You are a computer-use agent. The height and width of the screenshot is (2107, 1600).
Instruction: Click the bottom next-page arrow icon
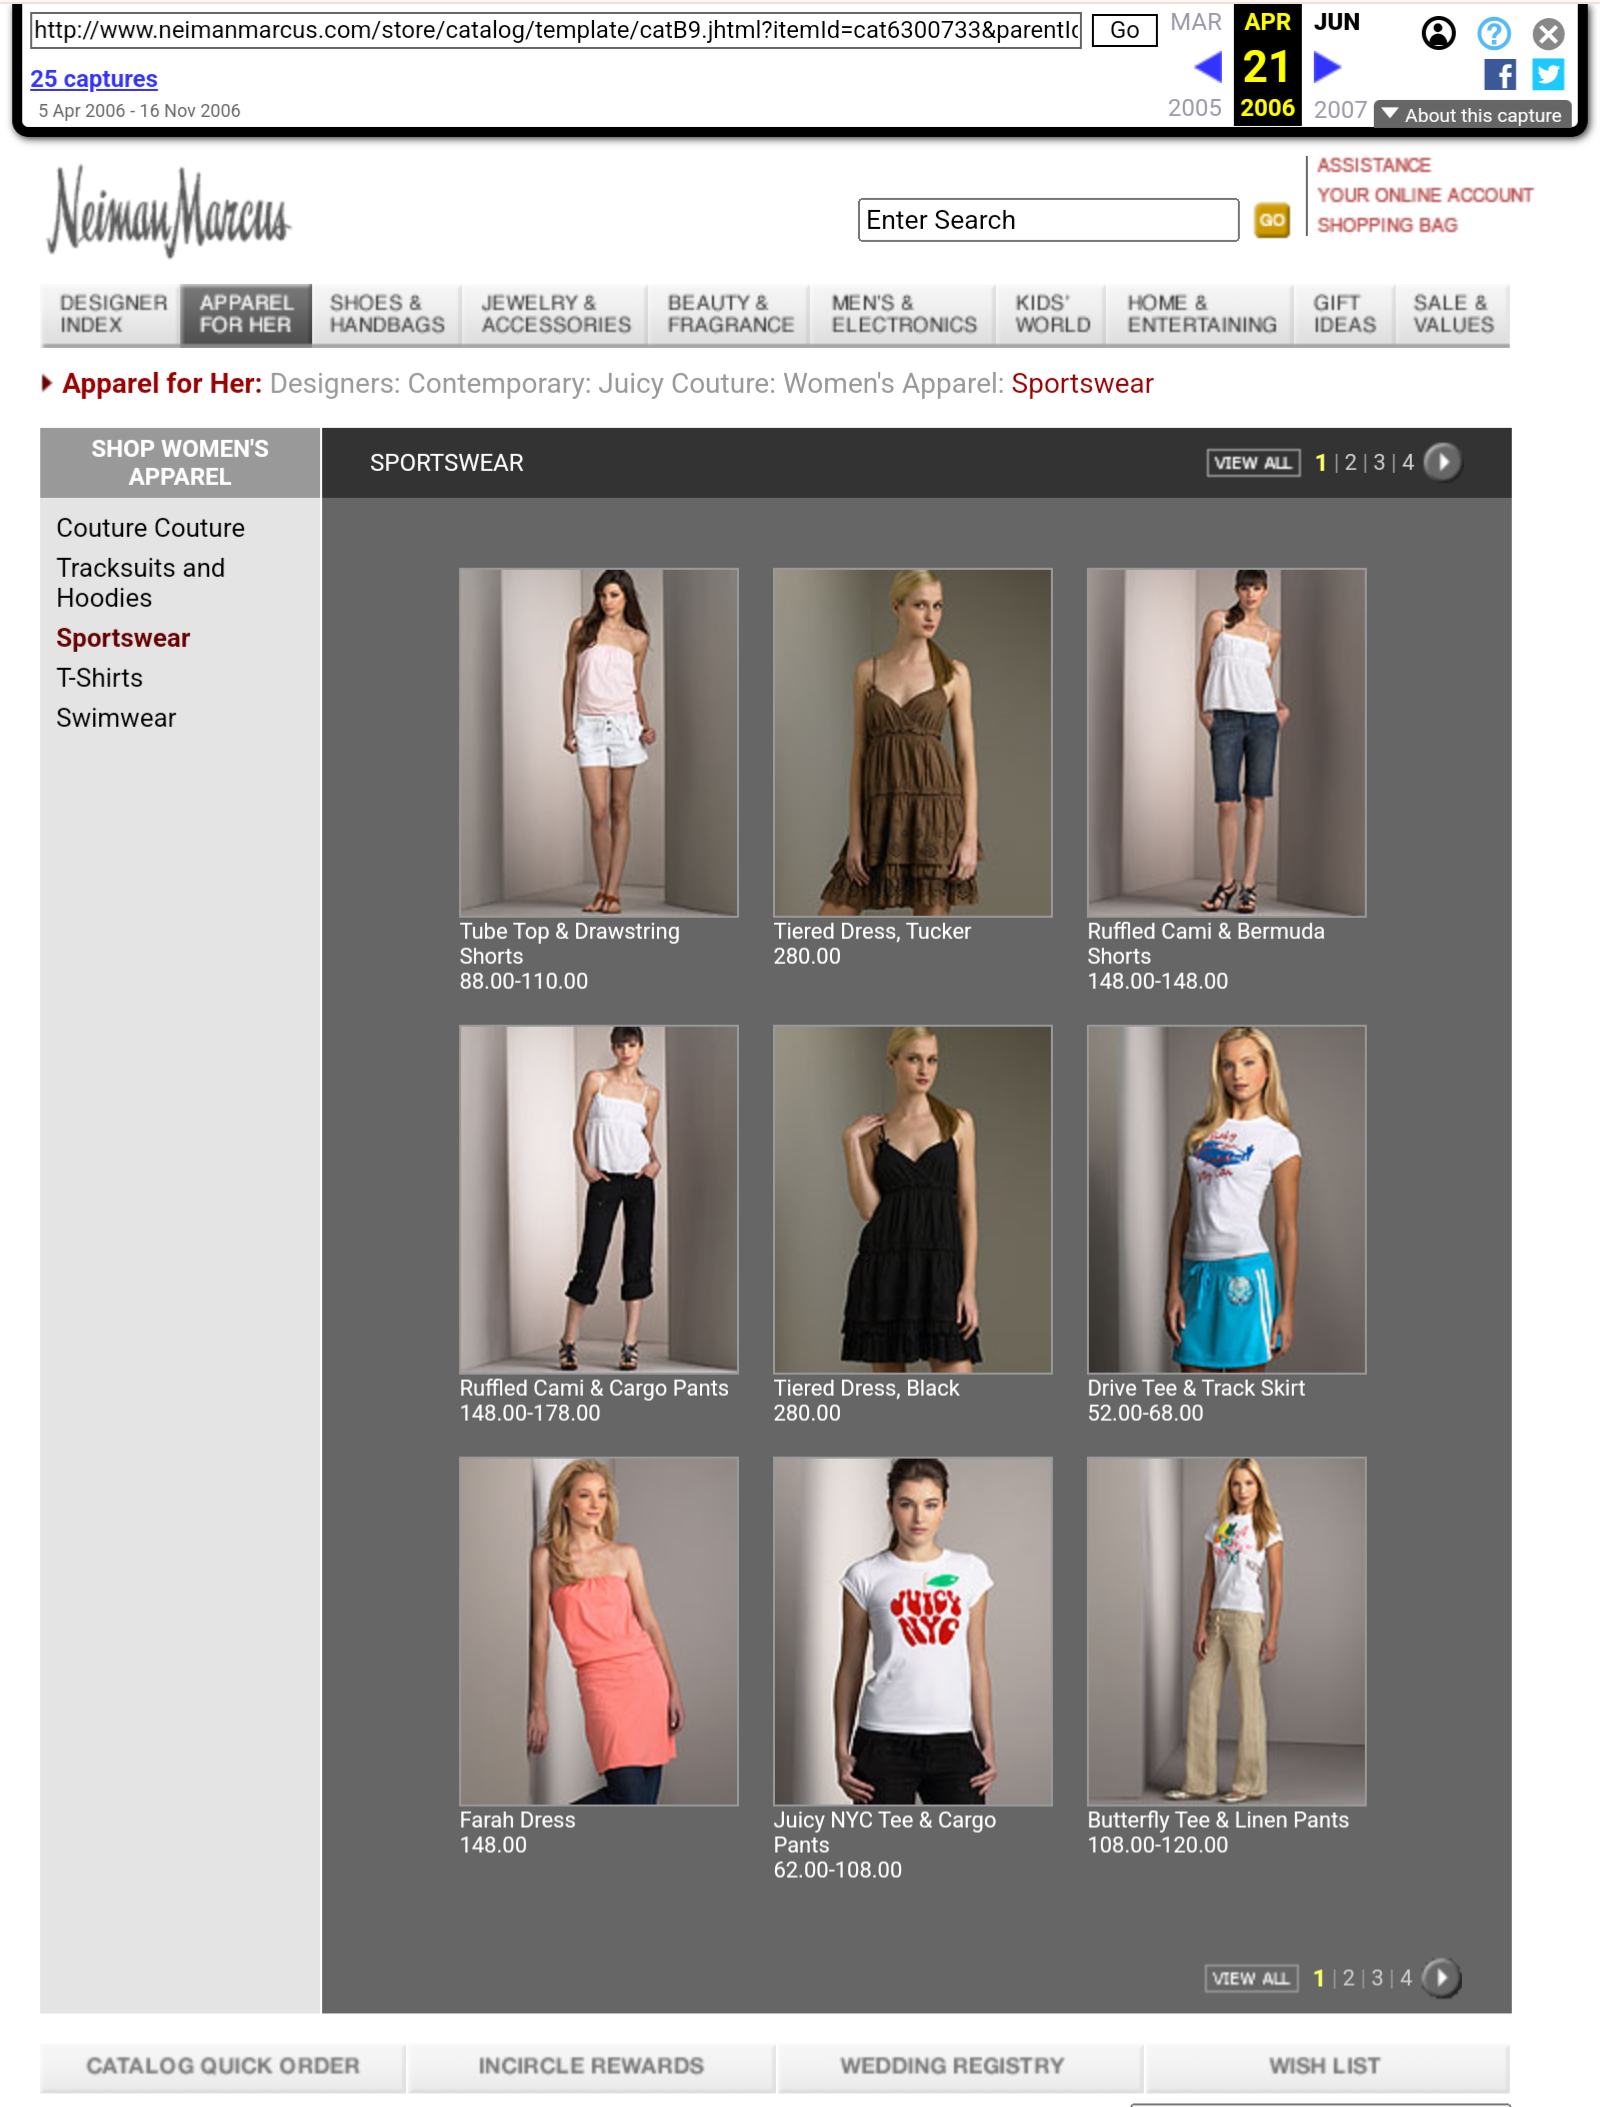pyautogui.click(x=1440, y=1977)
